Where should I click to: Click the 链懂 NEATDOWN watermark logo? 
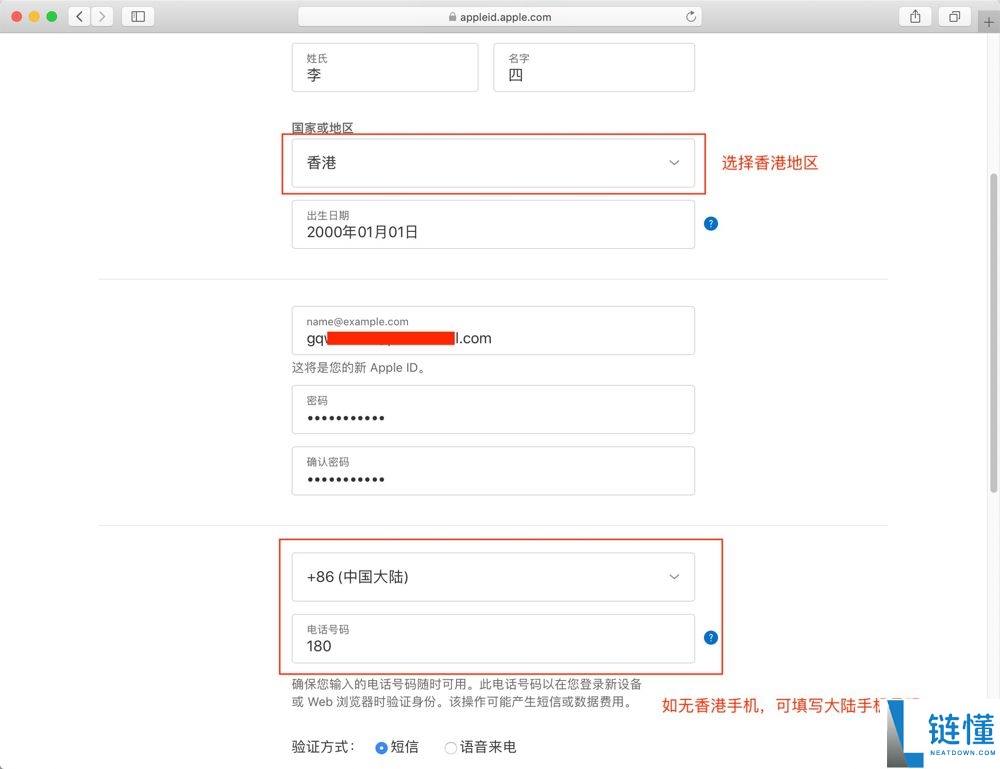pos(940,730)
